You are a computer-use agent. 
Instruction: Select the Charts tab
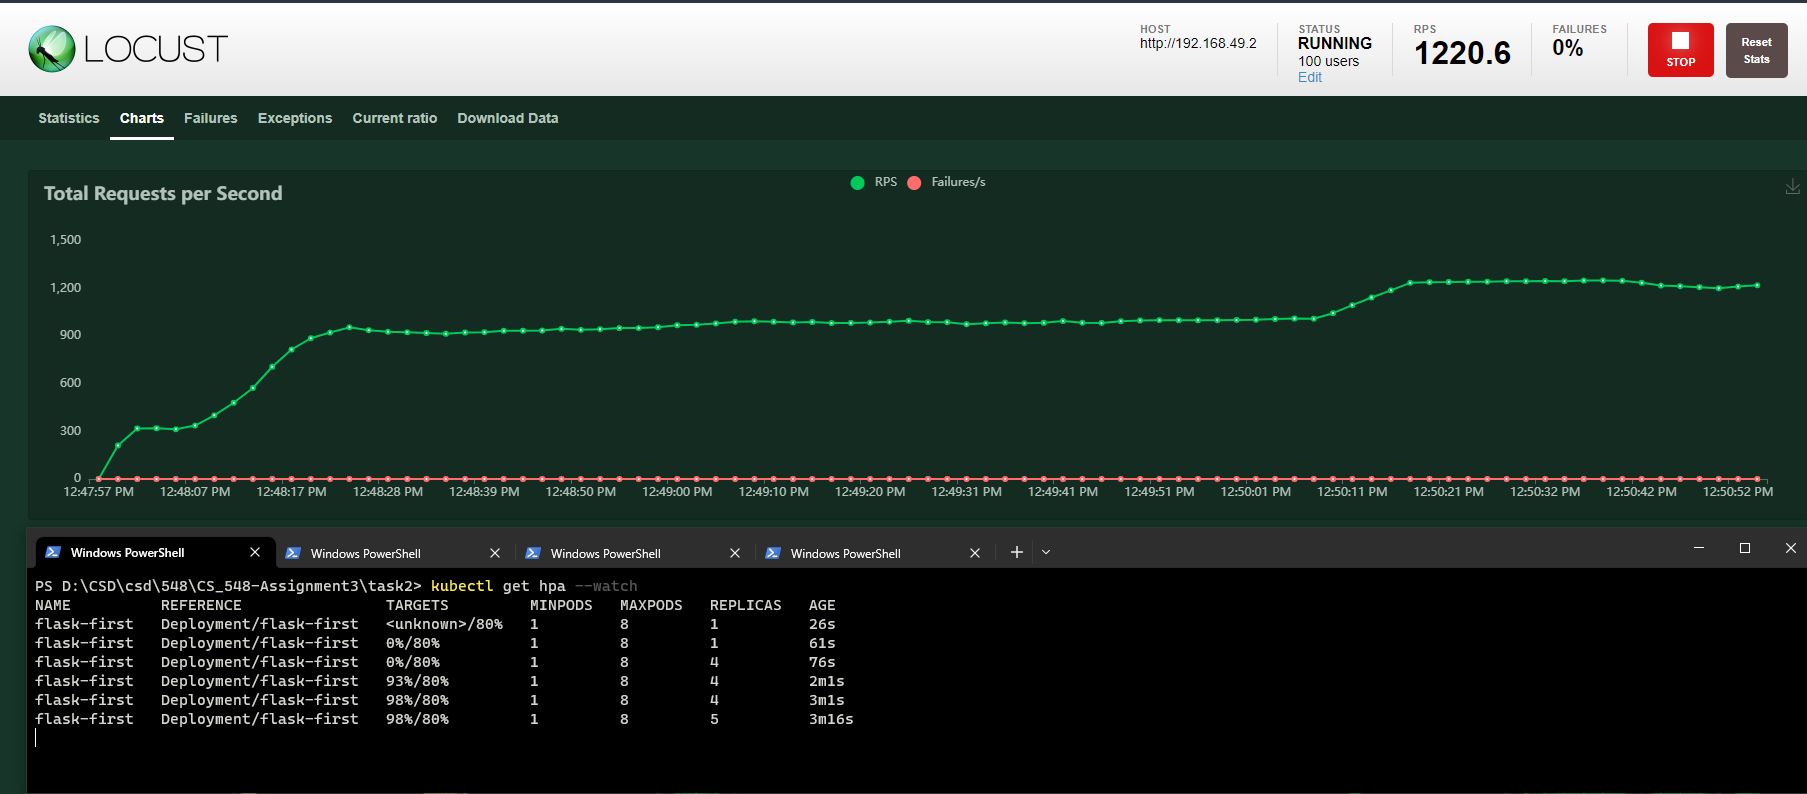(x=142, y=118)
